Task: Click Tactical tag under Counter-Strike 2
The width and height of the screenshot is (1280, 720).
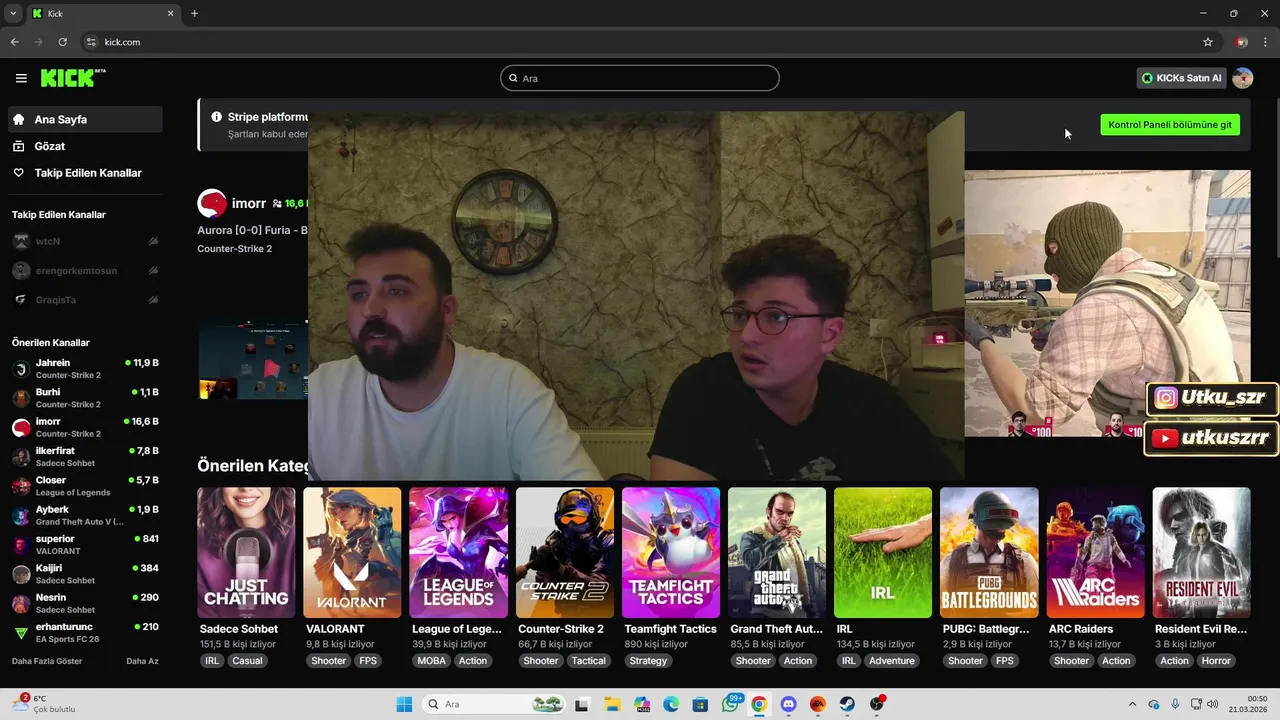Action: click(588, 661)
